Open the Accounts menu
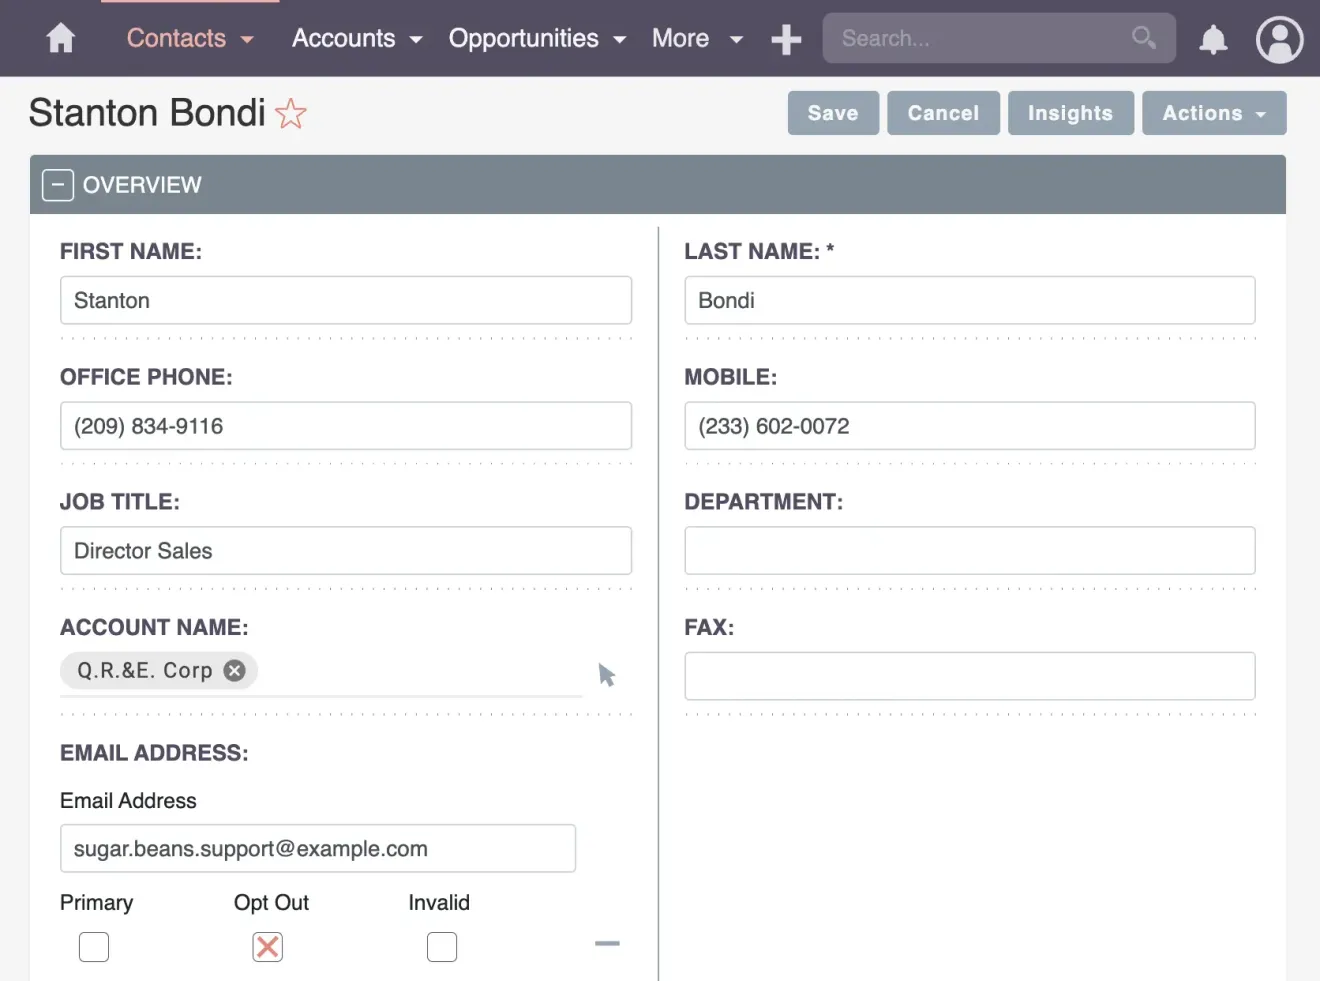Viewport: 1320px width, 981px height. [357, 38]
